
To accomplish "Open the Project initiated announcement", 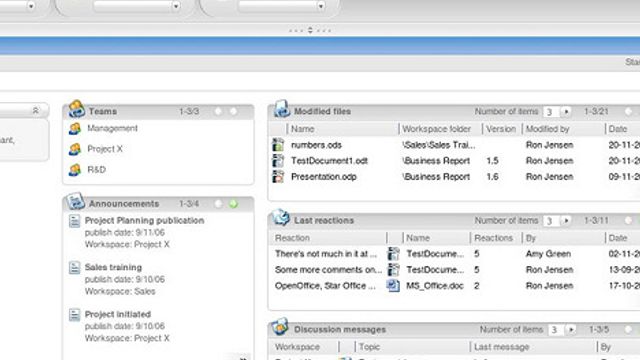I will (x=118, y=314).
